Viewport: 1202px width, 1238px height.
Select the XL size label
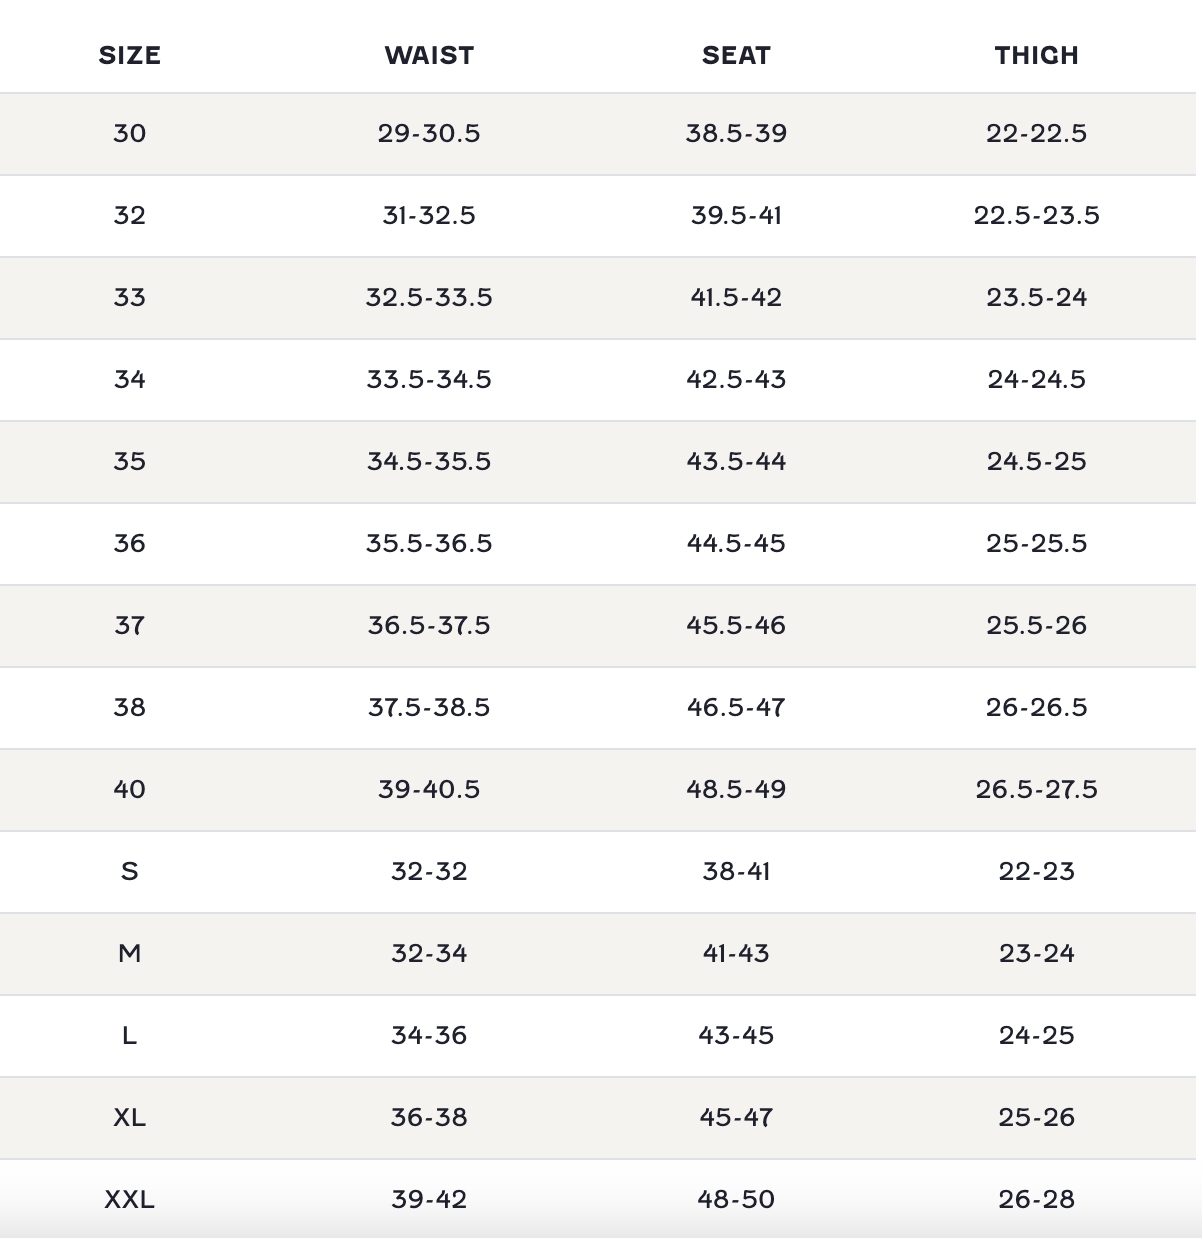click(129, 1117)
